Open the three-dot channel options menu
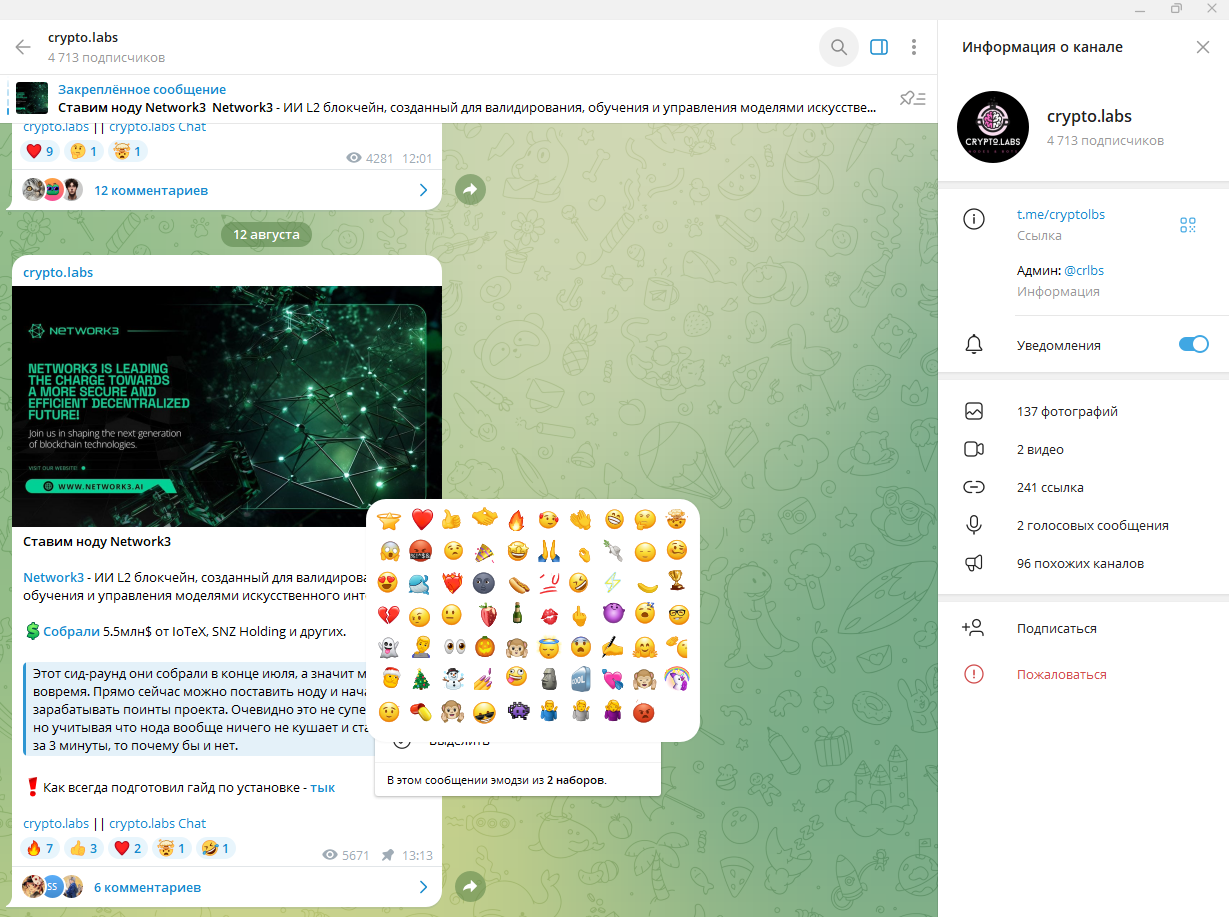 [914, 47]
